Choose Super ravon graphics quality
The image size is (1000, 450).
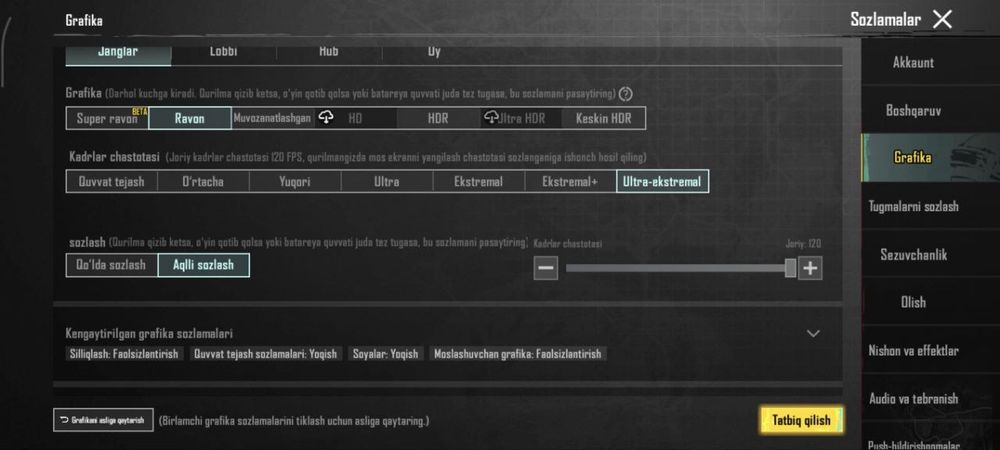click(x=107, y=119)
